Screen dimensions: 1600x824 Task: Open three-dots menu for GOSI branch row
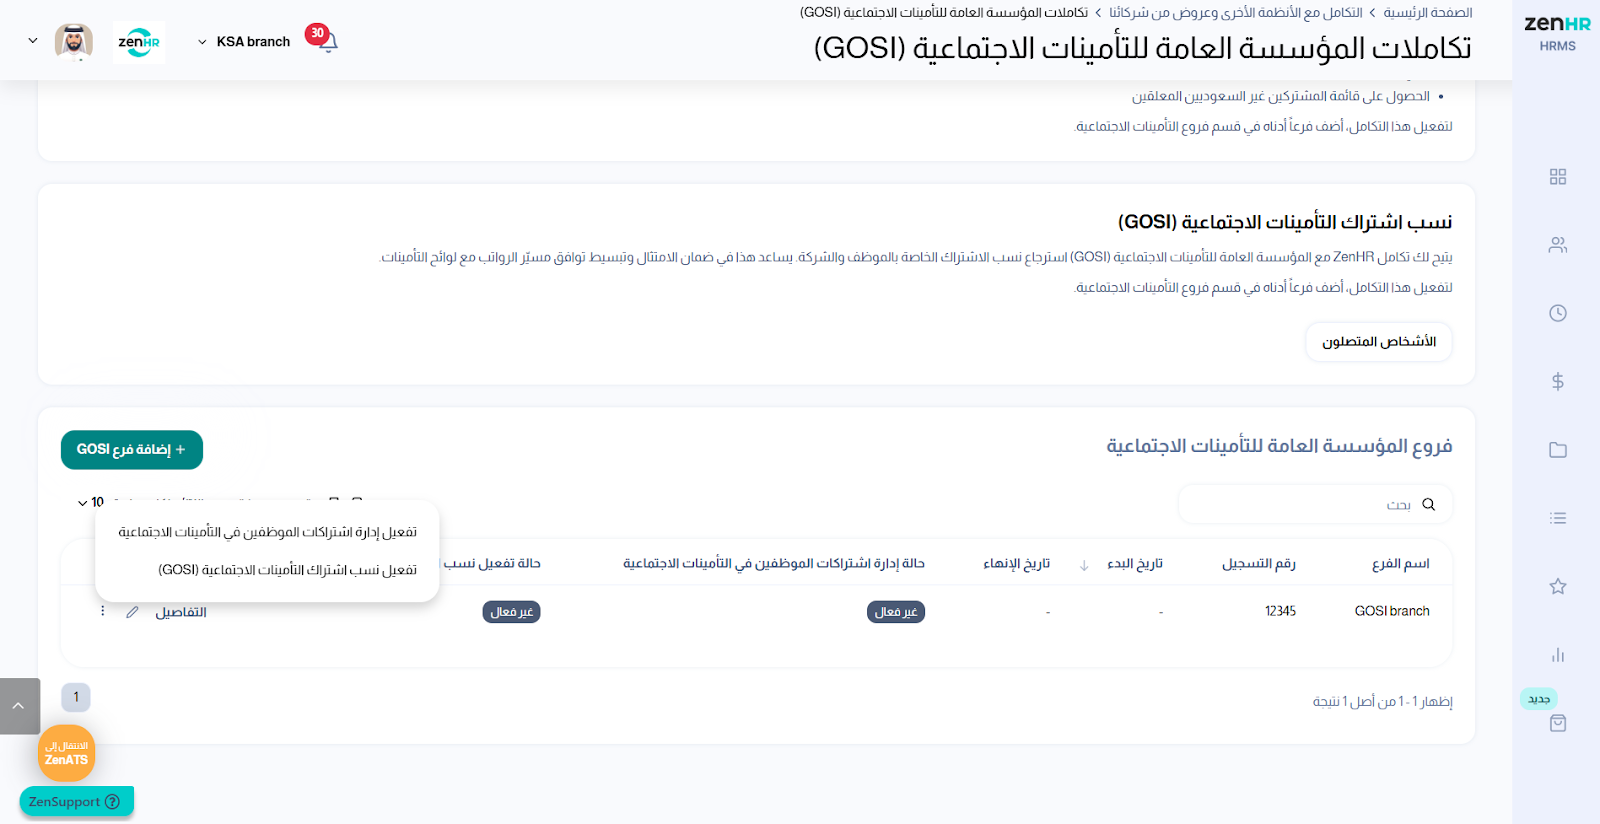click(102, 611)
